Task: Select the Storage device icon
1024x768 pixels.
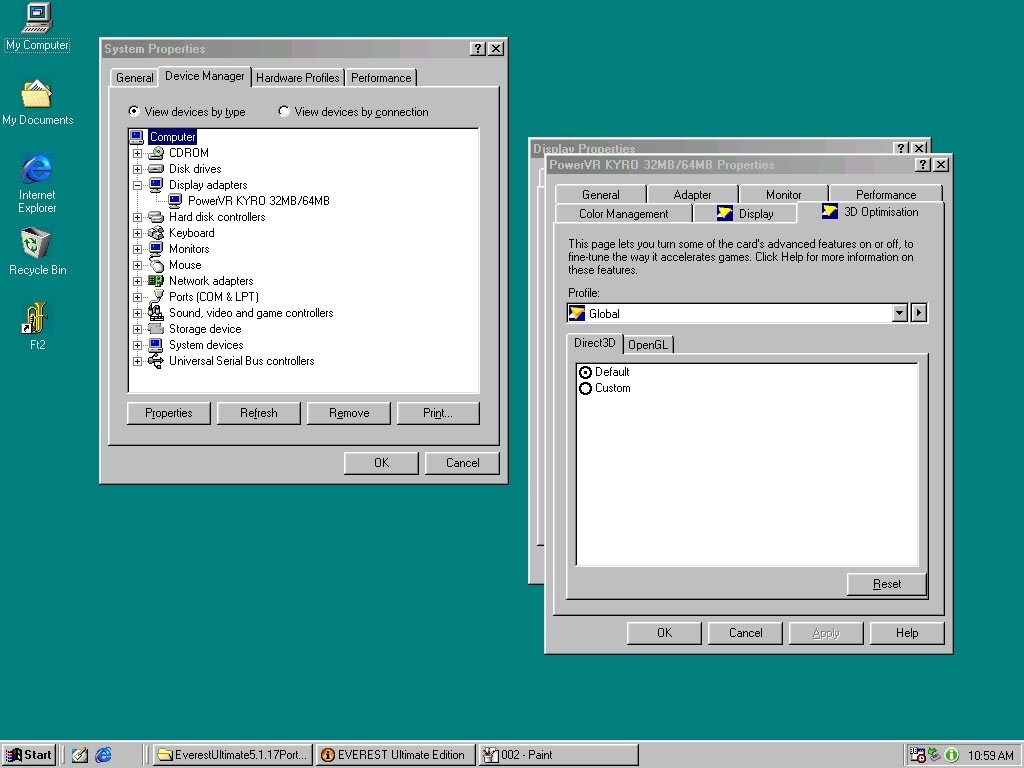Action: point(155,329)
